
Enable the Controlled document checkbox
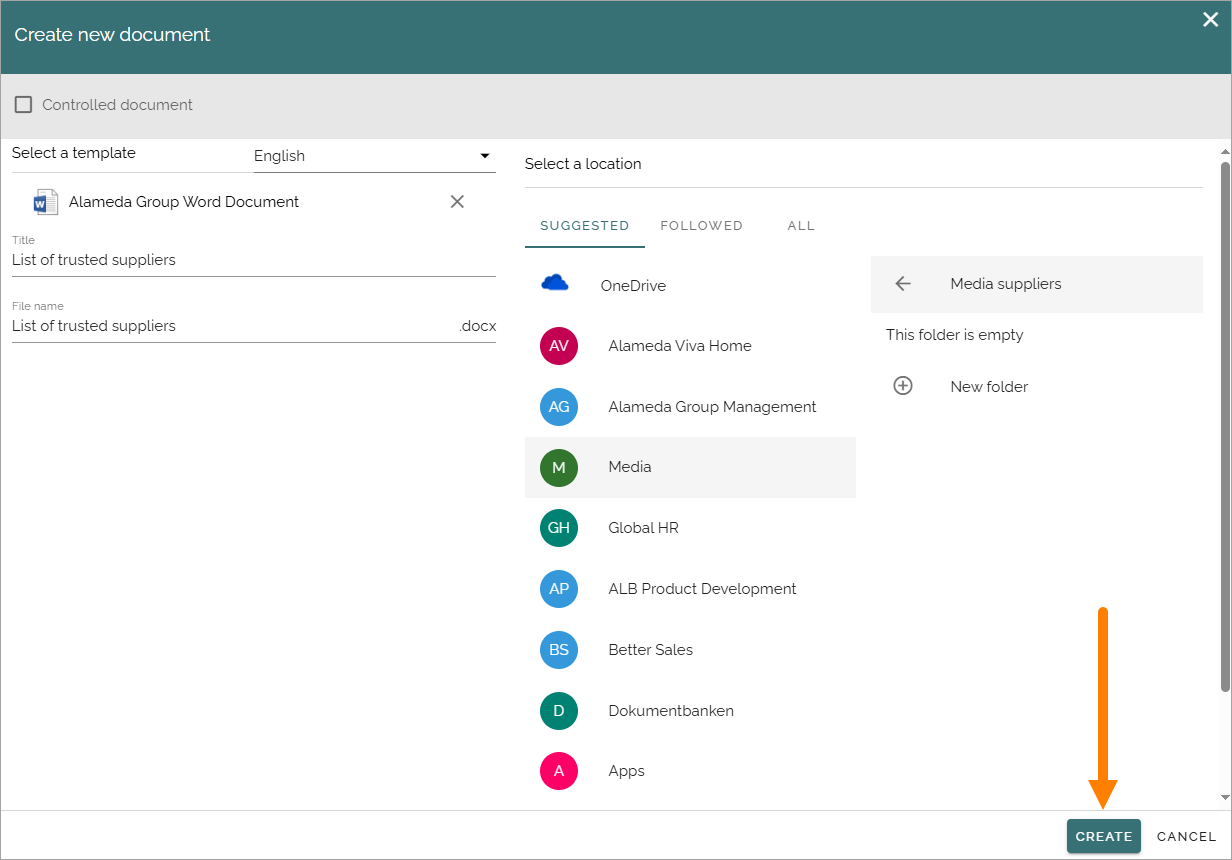(23, 104)
